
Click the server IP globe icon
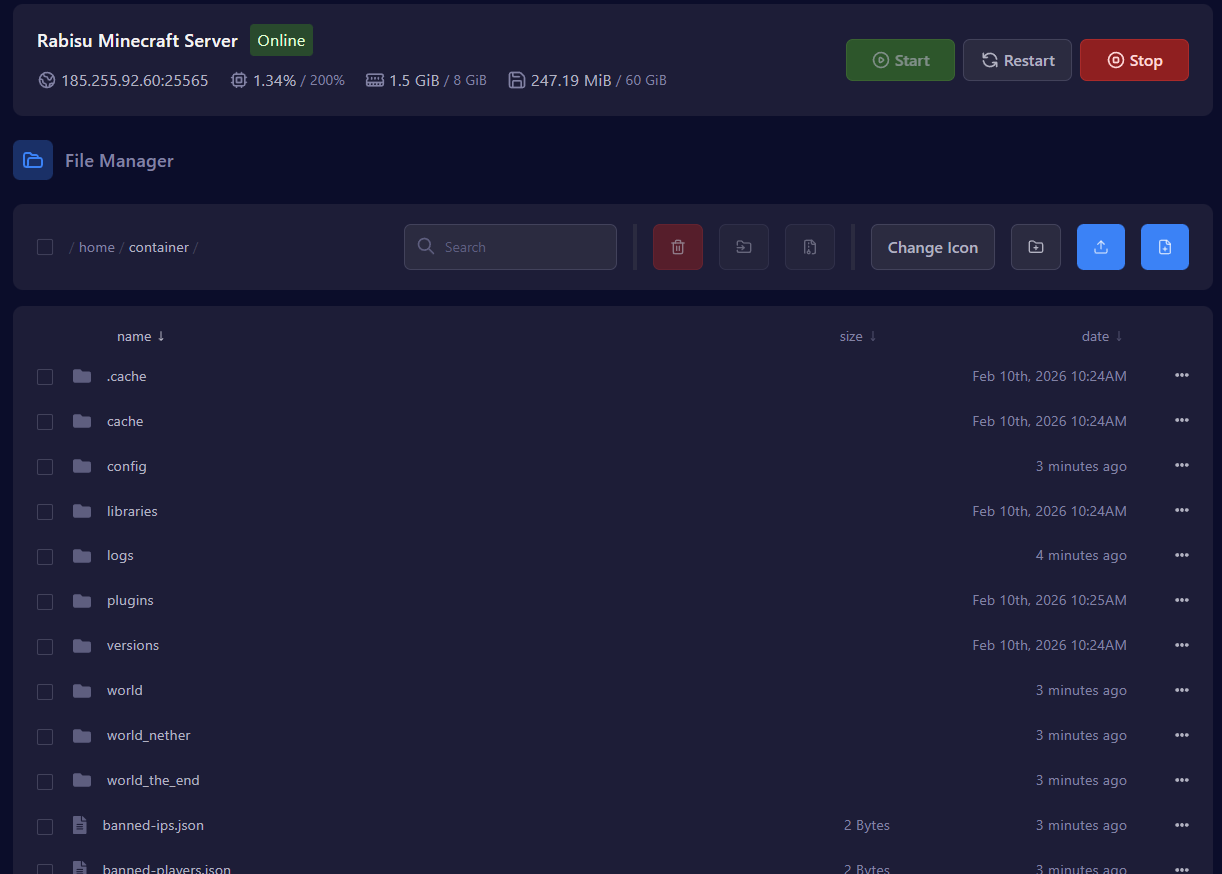[x=46, y=80]
